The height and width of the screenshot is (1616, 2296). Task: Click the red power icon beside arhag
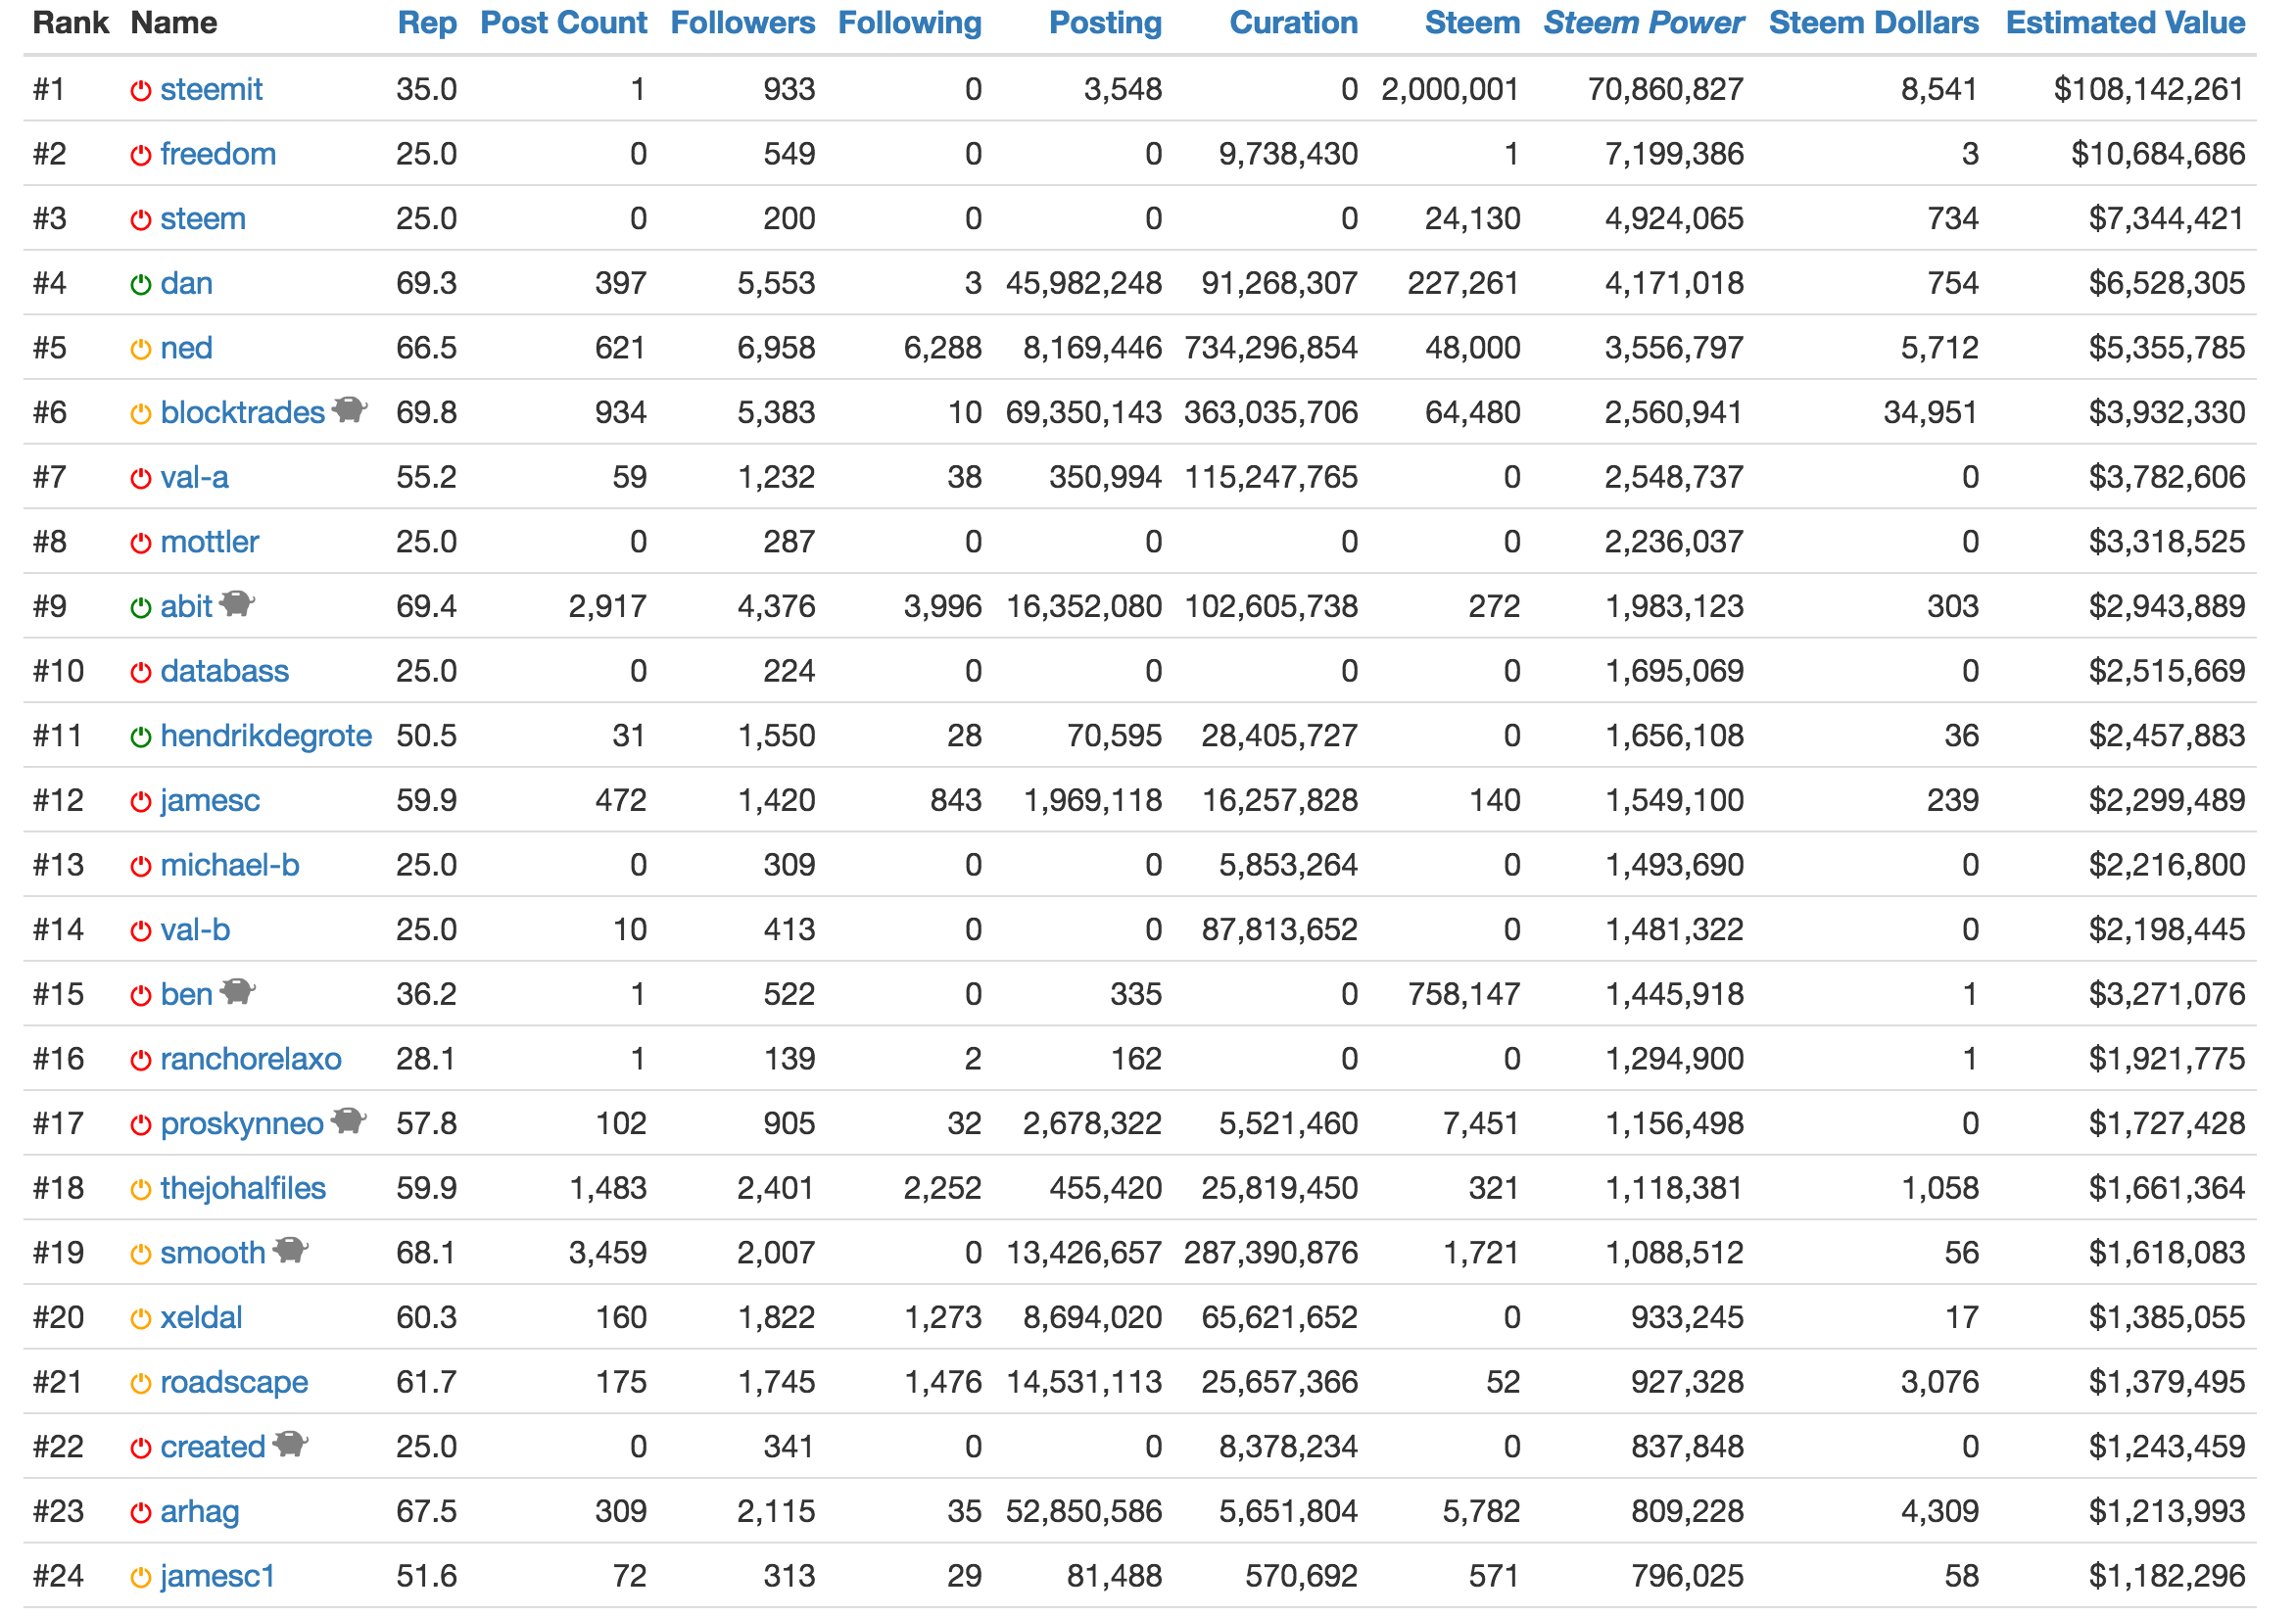coord(141,1513)
